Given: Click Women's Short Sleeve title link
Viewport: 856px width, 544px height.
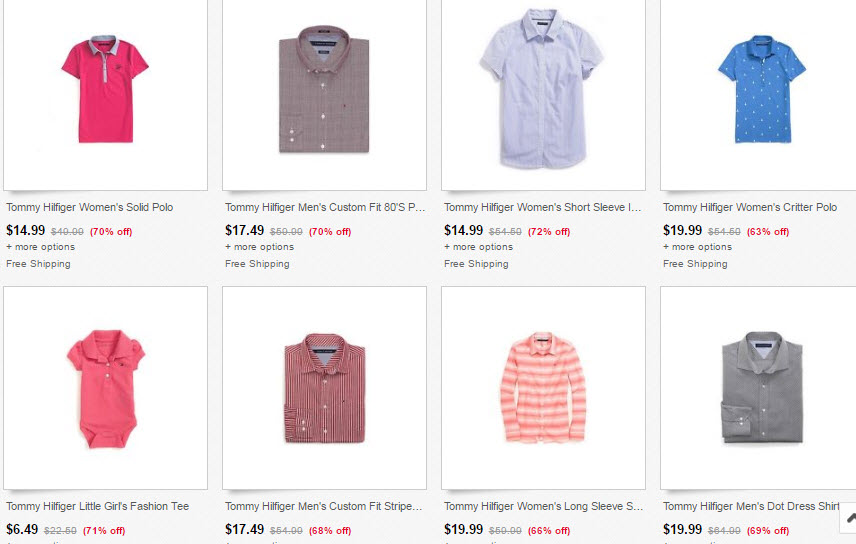Looking at the screenshot, I should click(542, 207).
